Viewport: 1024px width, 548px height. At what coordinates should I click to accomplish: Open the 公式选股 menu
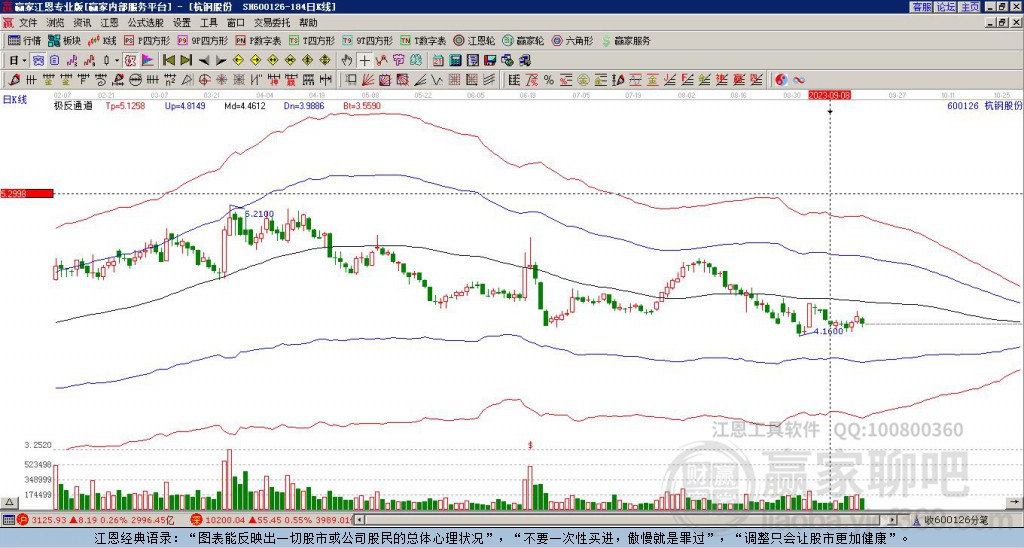click(145, 23)
